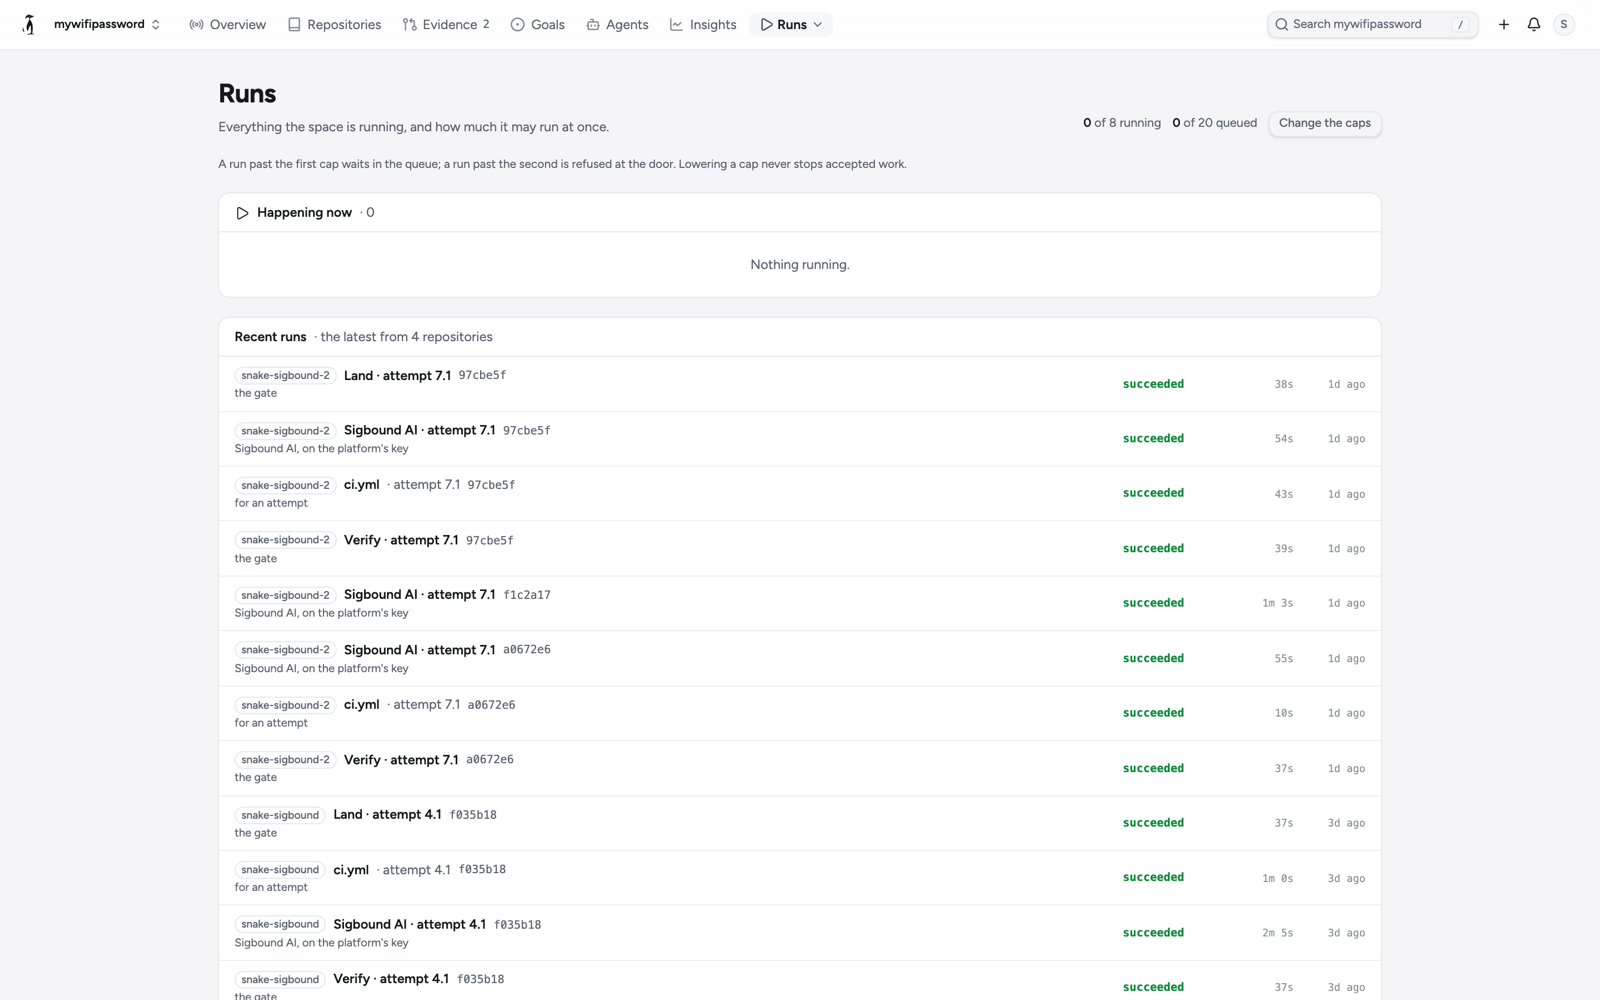Click the 0 of 20 queued counter
The image size is (1600, 1000).
coord(1214,123)
